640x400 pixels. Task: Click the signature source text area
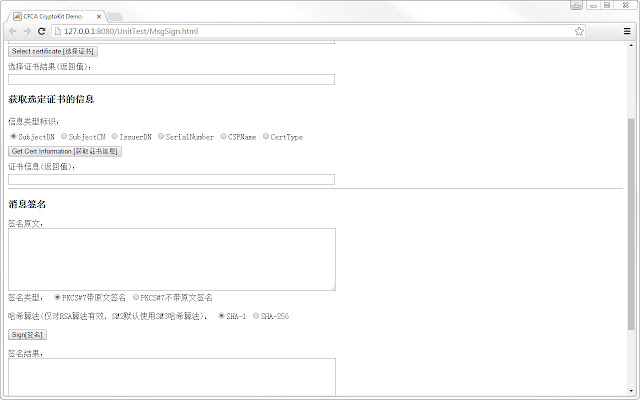[x=172, y=260]
